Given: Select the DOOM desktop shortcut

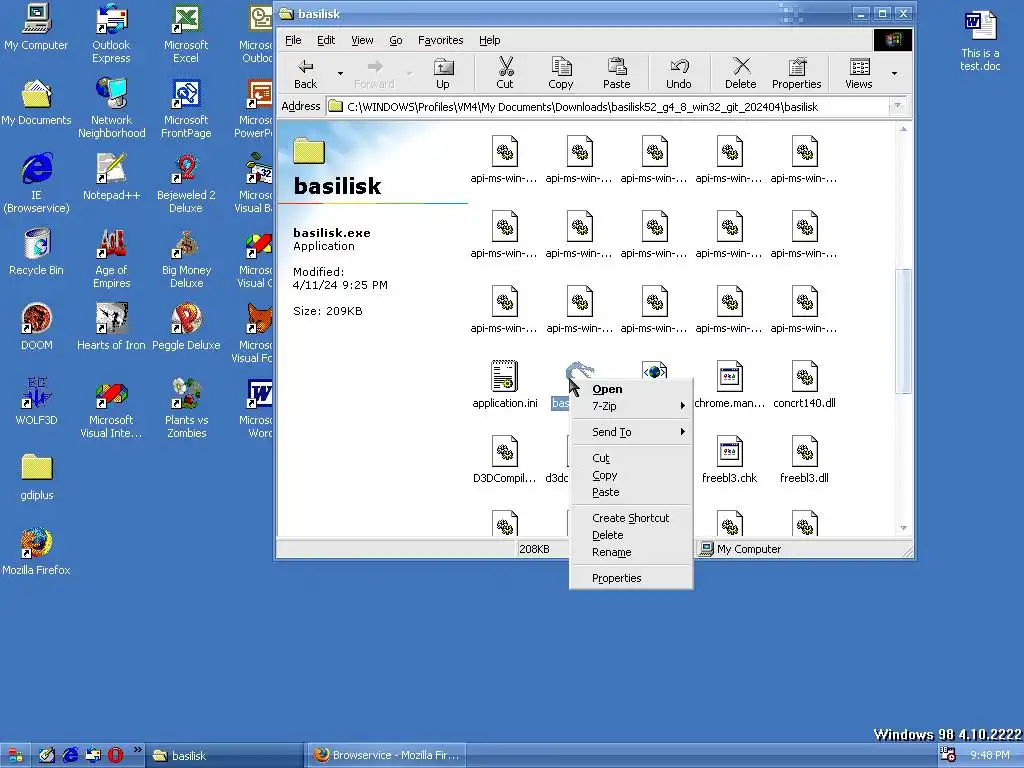Looking at the screenshot, I should [36, 328].
